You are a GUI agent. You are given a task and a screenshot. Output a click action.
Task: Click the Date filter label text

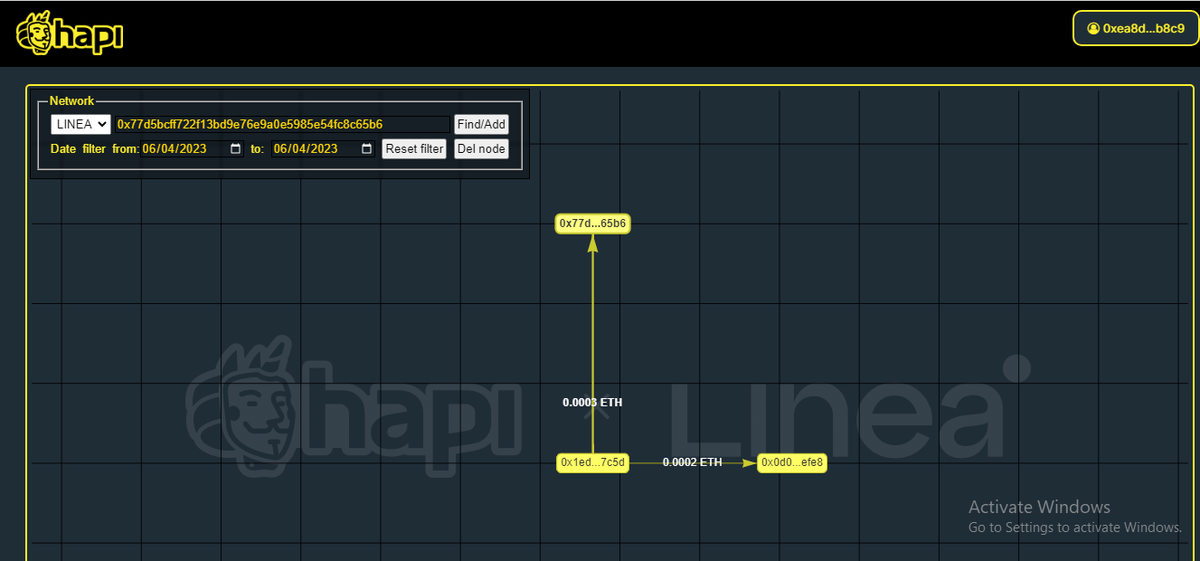(78, 149)
